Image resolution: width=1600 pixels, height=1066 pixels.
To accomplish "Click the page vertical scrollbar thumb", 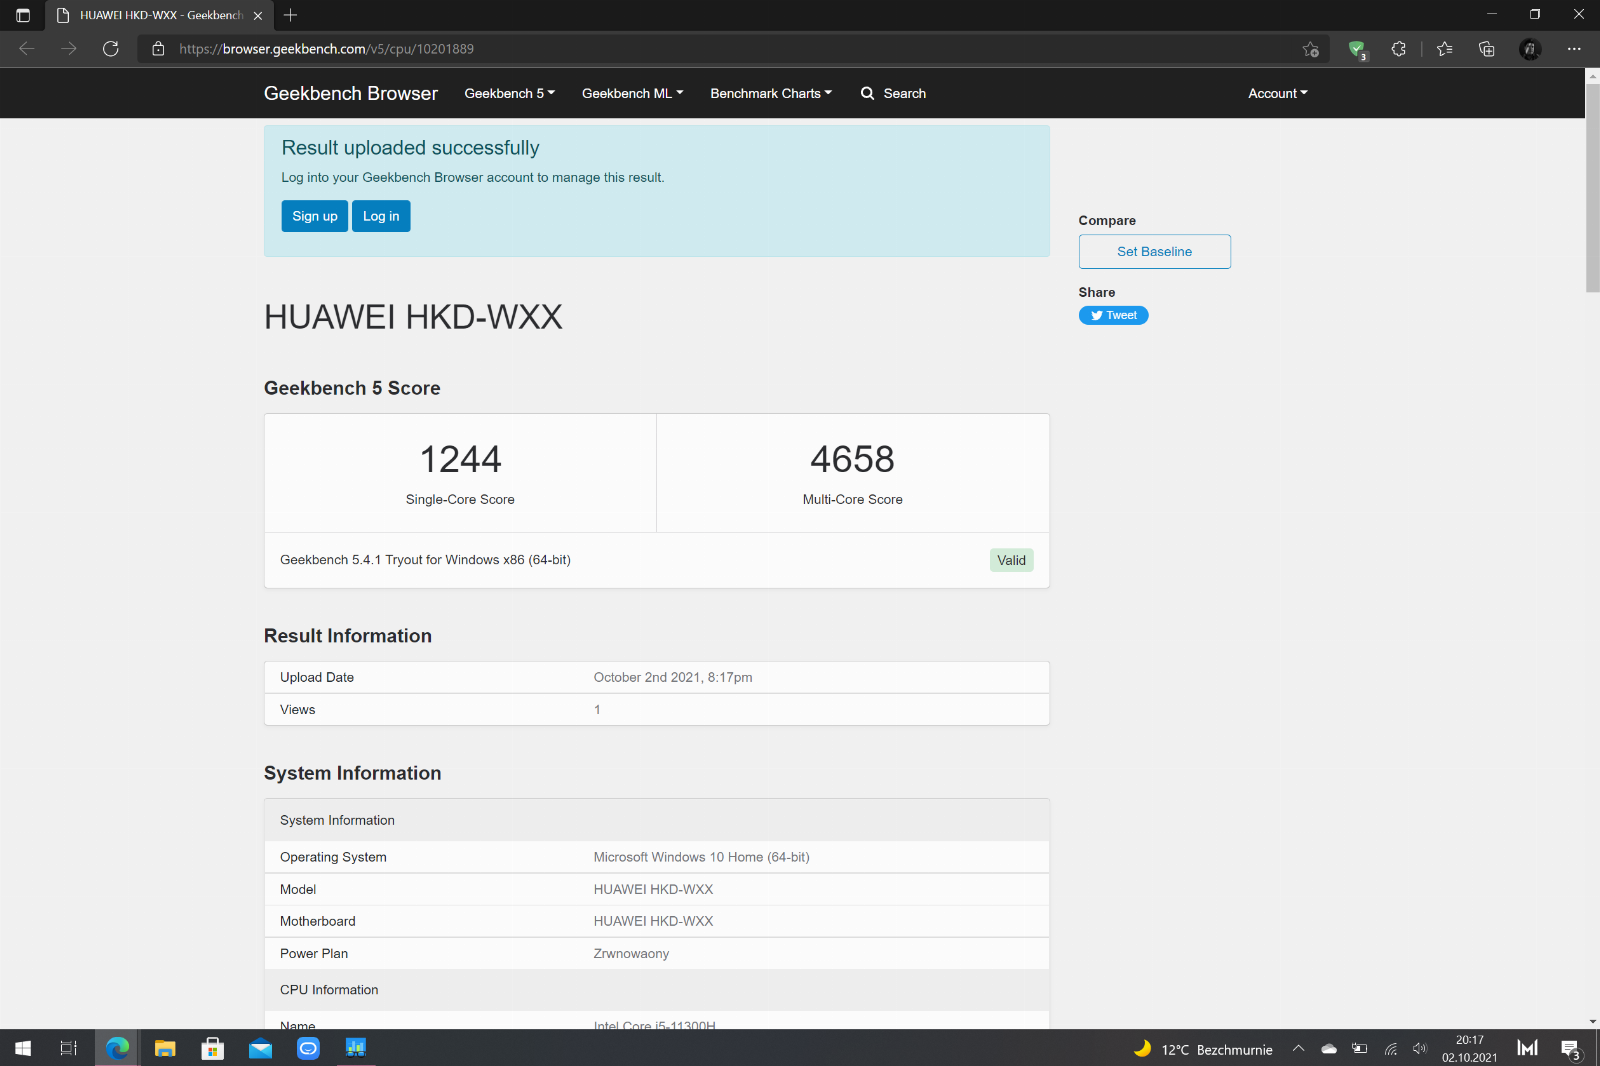I will [x=1592, y=188].
